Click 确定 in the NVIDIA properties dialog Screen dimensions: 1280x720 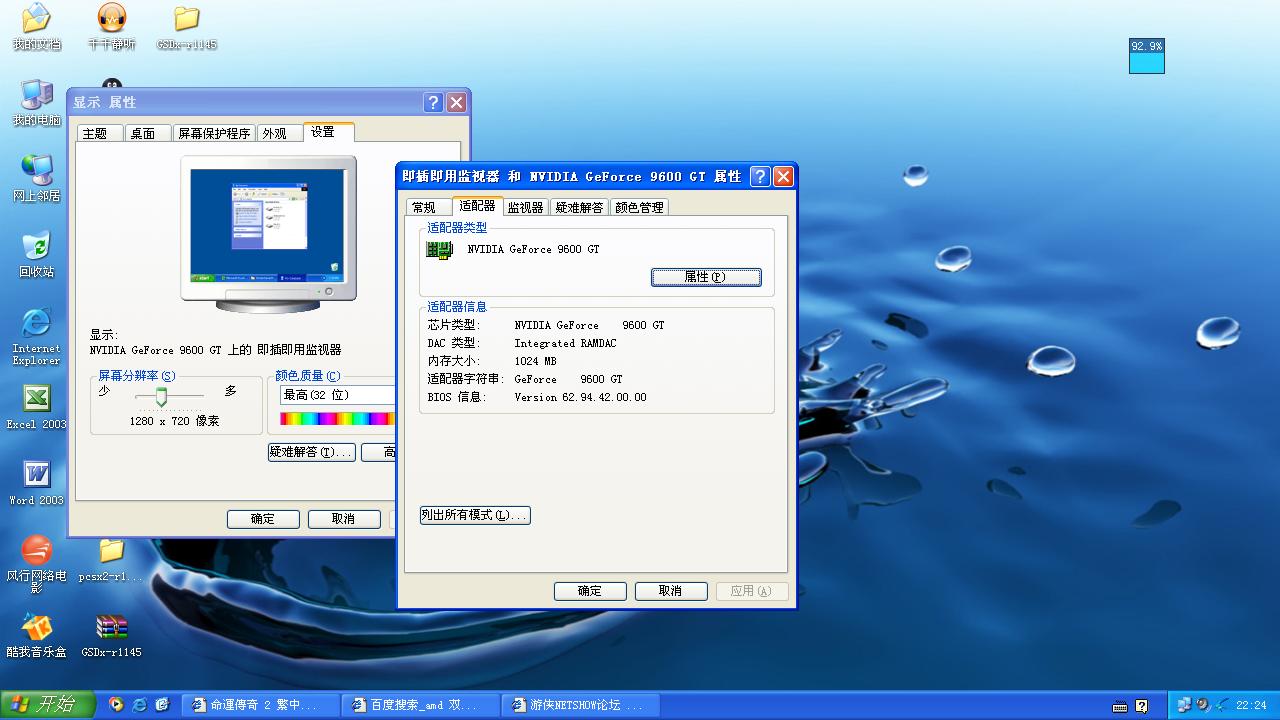[590, 591]
